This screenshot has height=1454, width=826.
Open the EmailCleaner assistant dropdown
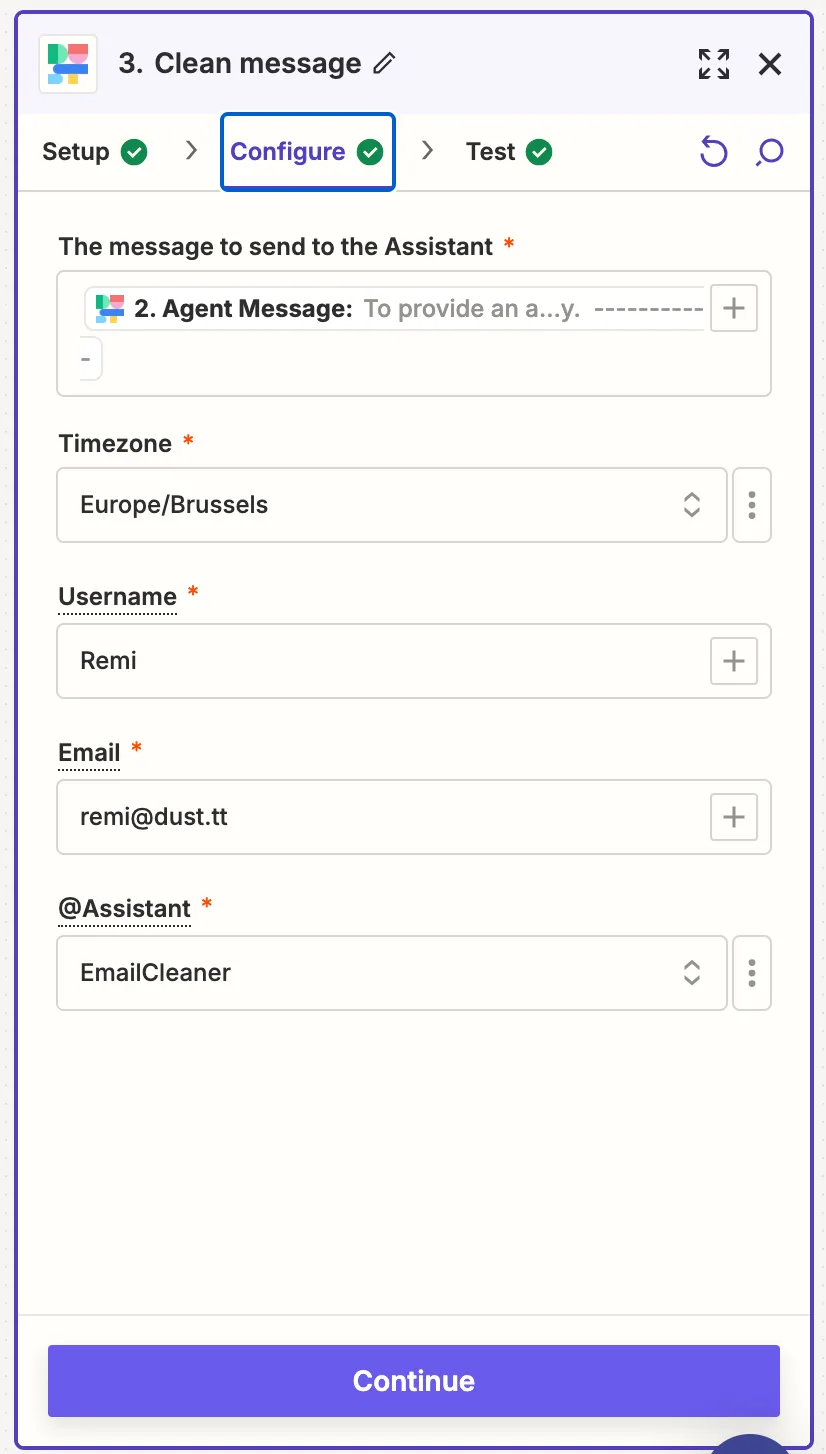pos(392,973)
